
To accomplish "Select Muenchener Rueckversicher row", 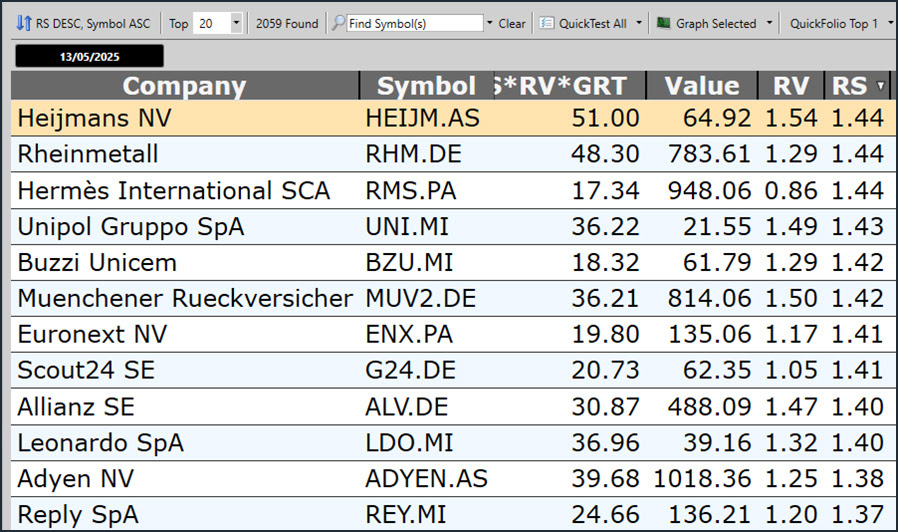I will (453, 298).
